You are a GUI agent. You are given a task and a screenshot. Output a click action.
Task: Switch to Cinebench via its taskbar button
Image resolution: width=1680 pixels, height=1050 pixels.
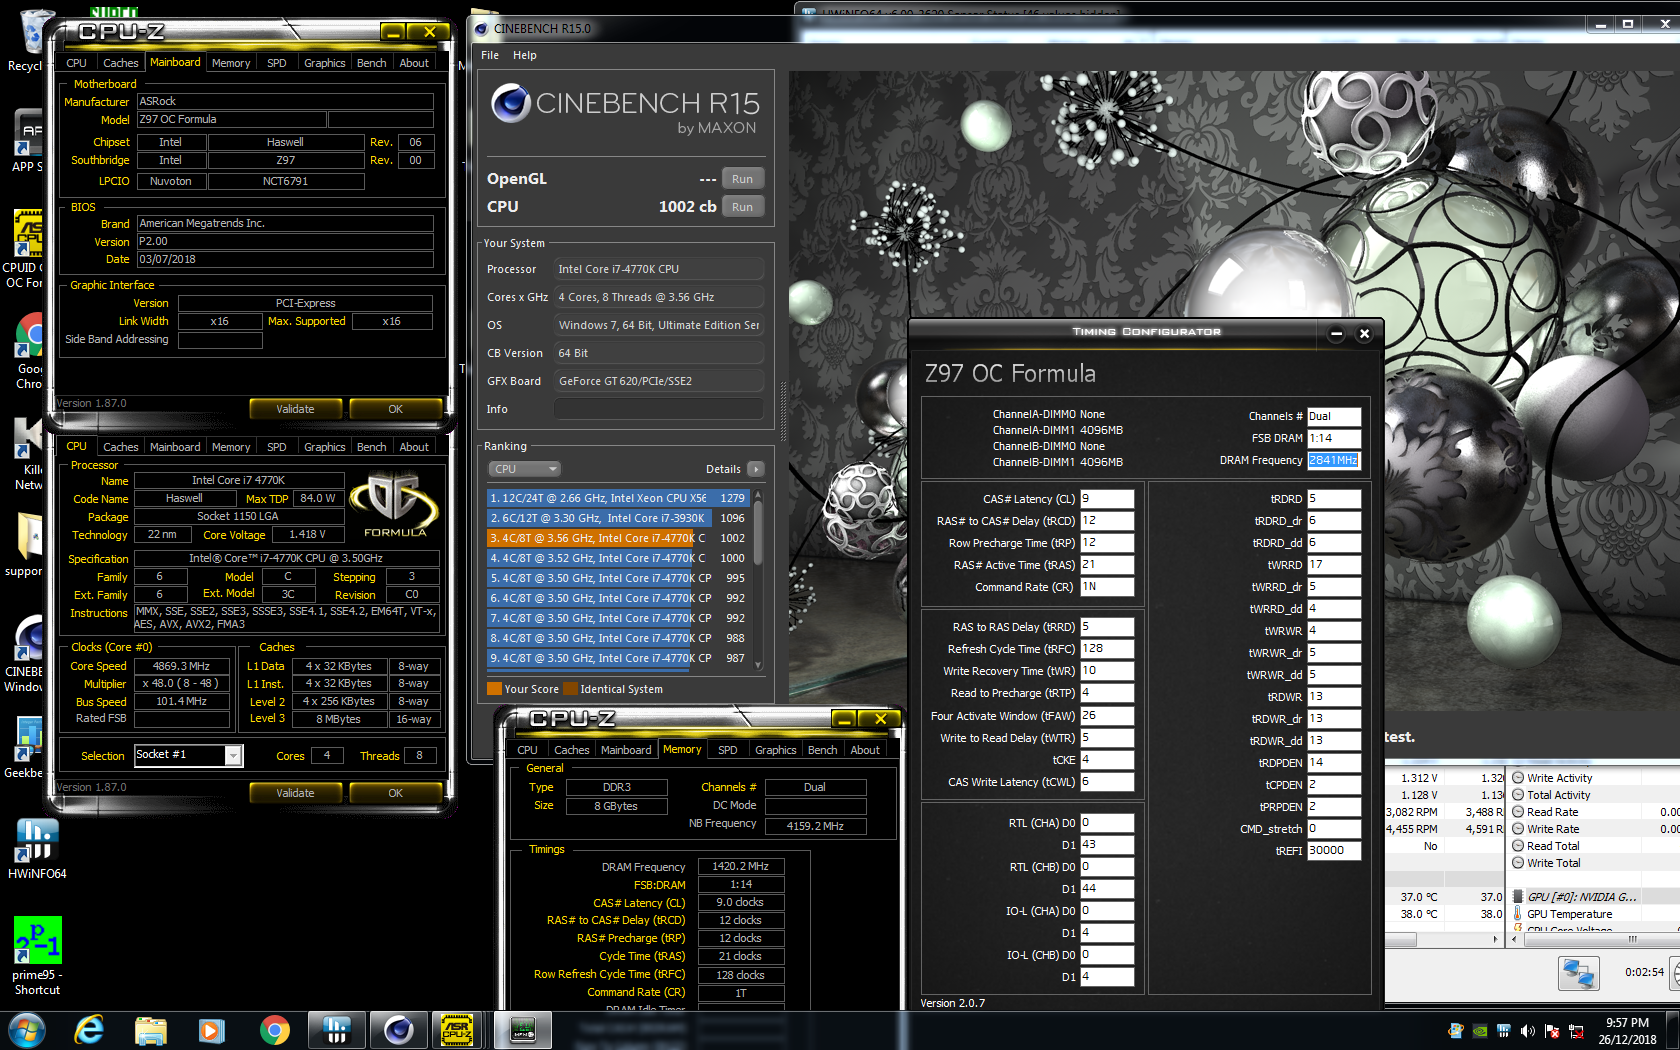click(x=398, y=1030)
